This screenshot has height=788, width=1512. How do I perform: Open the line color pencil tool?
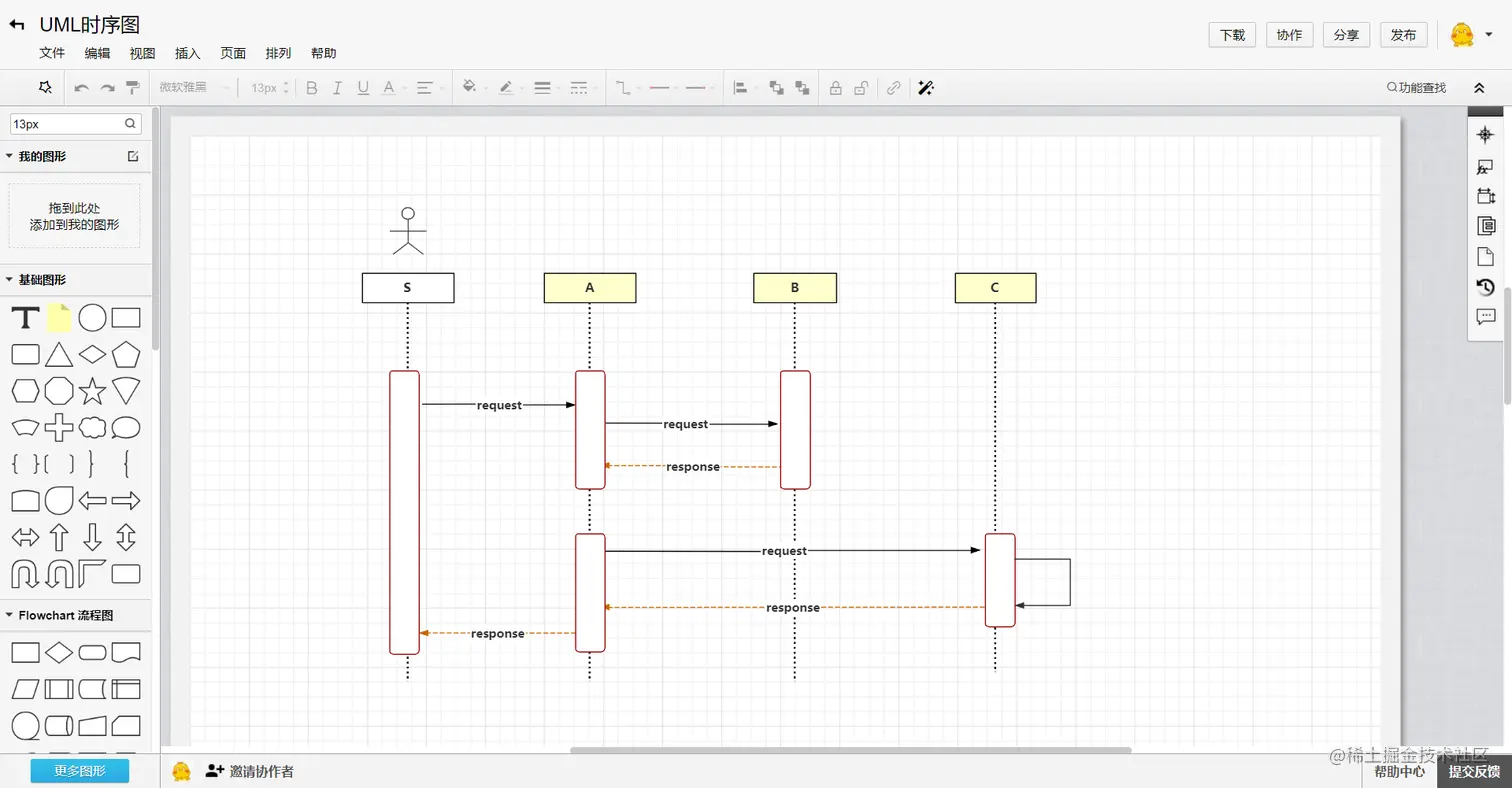coord(506,88)
